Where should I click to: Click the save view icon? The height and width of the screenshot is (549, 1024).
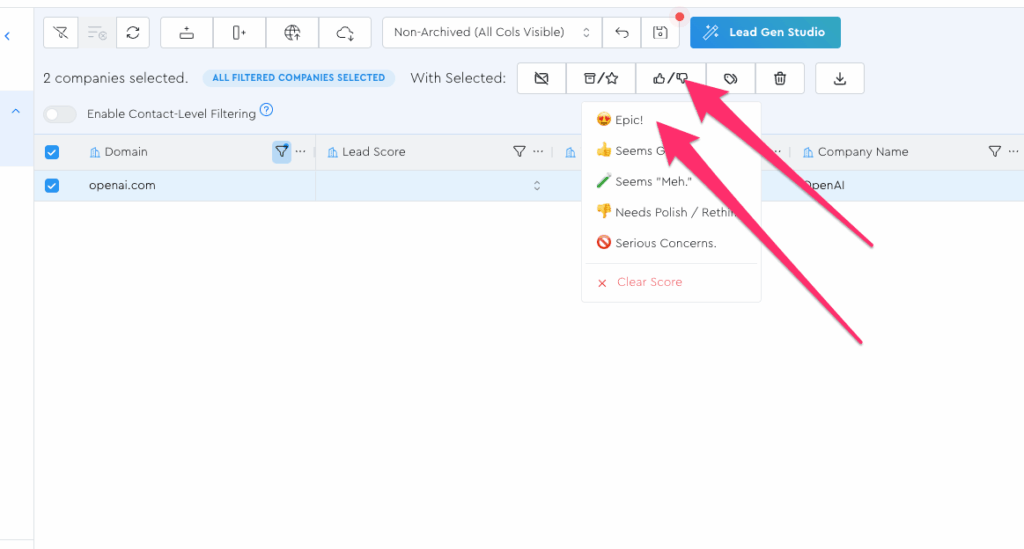point(660,33)
